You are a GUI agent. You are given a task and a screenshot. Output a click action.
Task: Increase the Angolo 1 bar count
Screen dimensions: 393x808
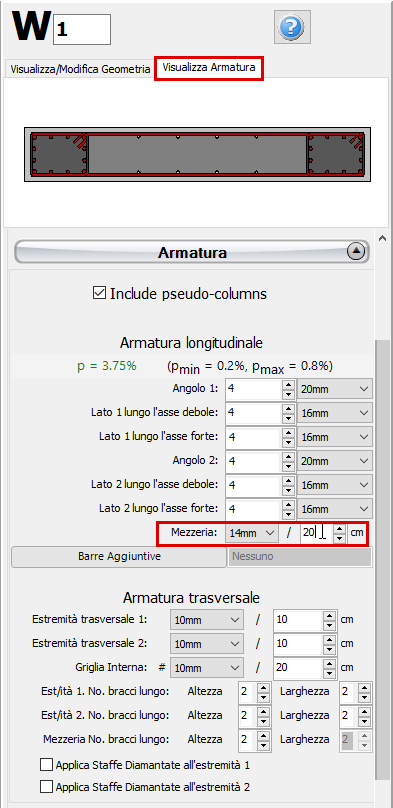(287, 384)
